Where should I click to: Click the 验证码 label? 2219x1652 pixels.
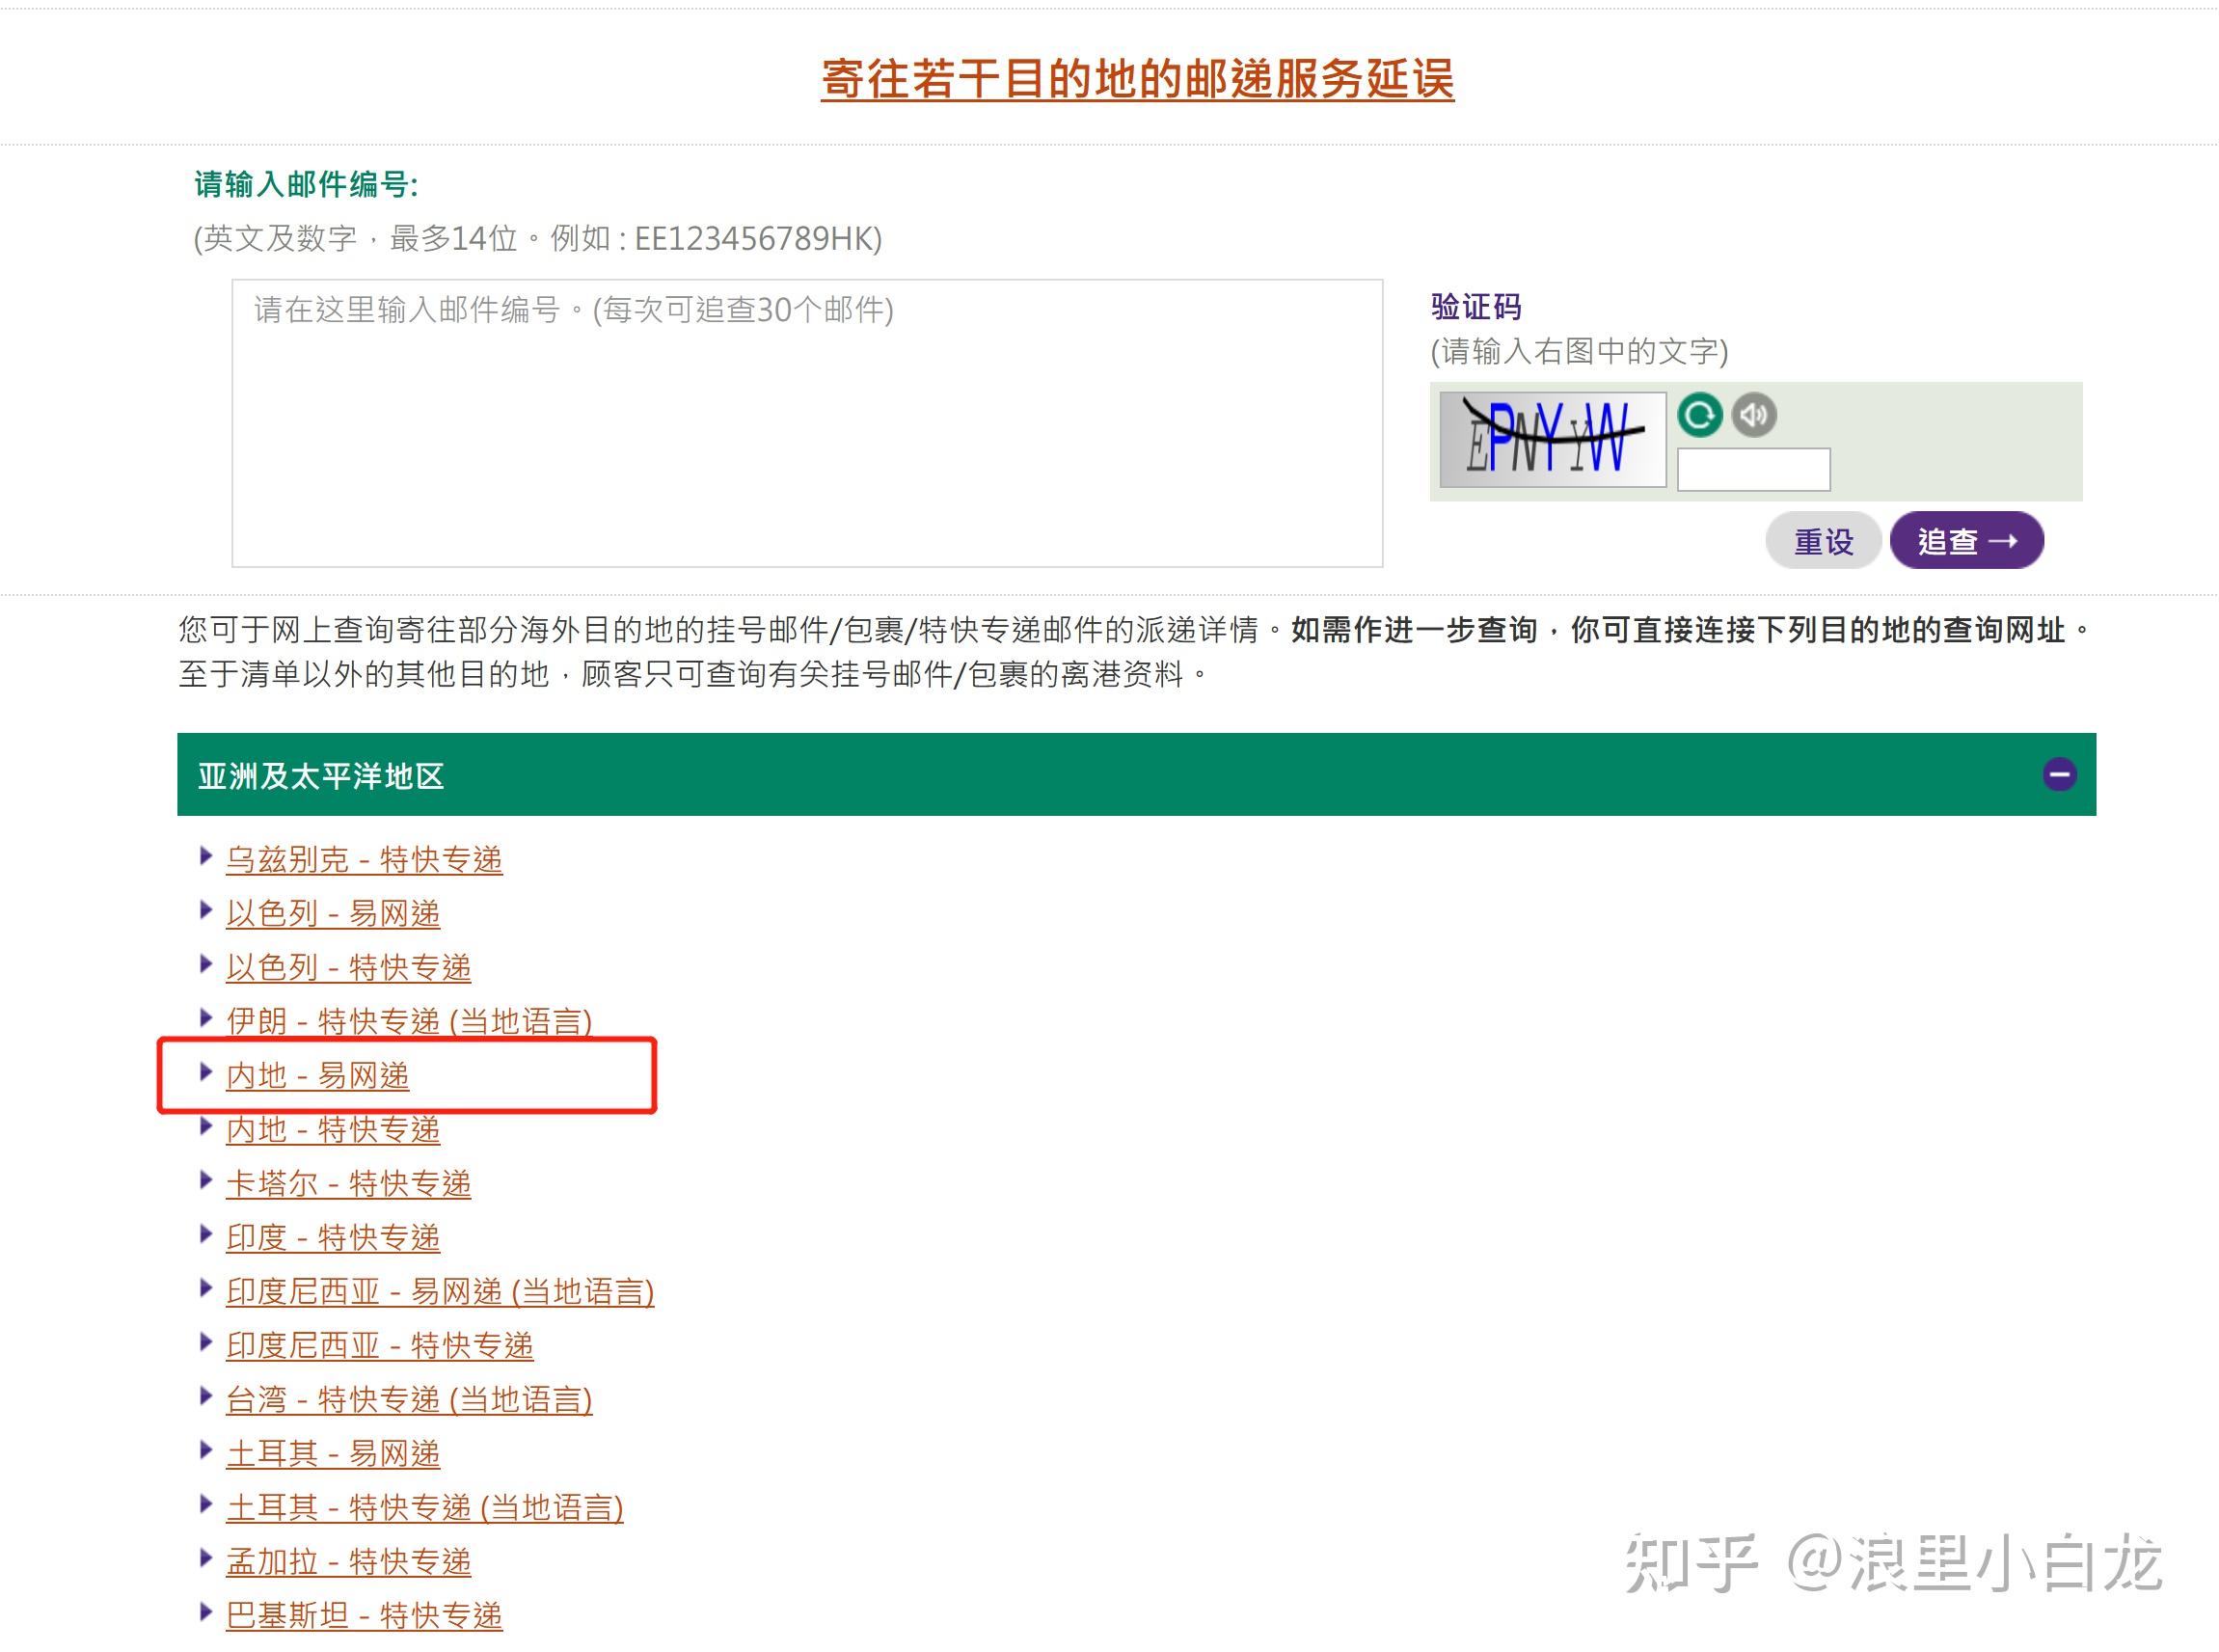click(1476, 306)
